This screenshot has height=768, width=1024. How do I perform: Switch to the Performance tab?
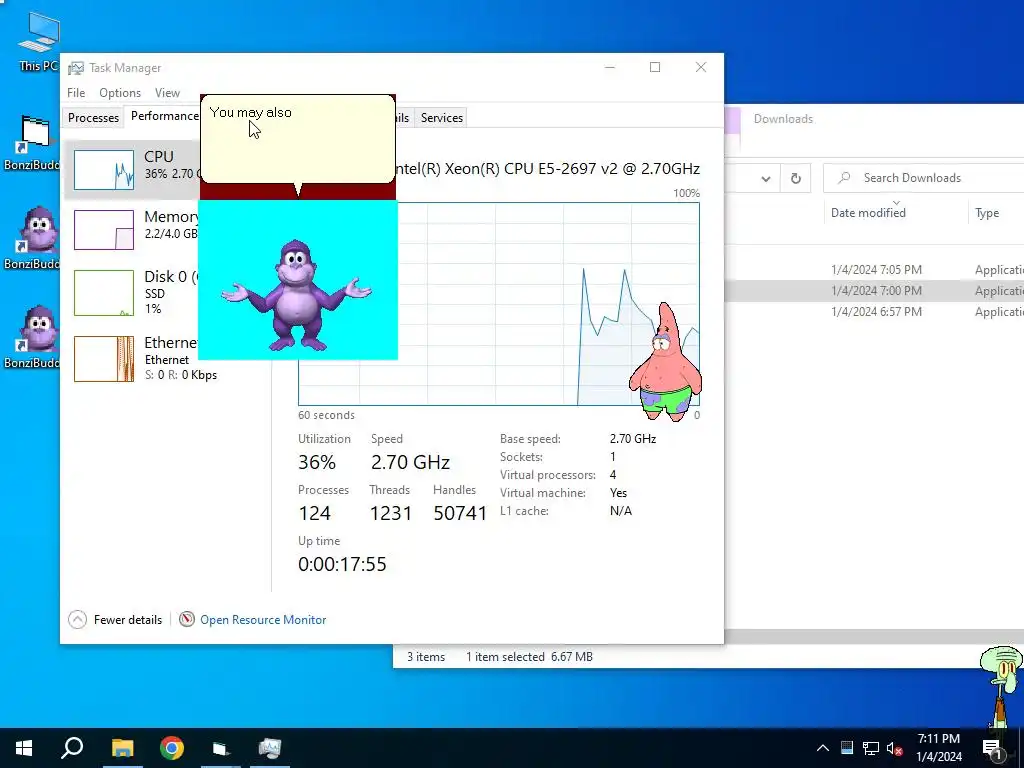point(163,116)
